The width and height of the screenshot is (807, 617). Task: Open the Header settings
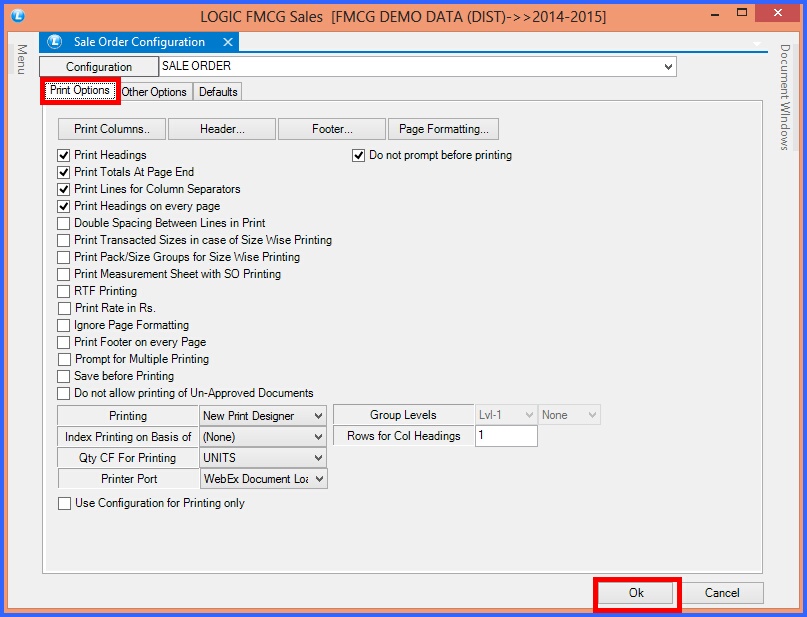pos(222,129)
